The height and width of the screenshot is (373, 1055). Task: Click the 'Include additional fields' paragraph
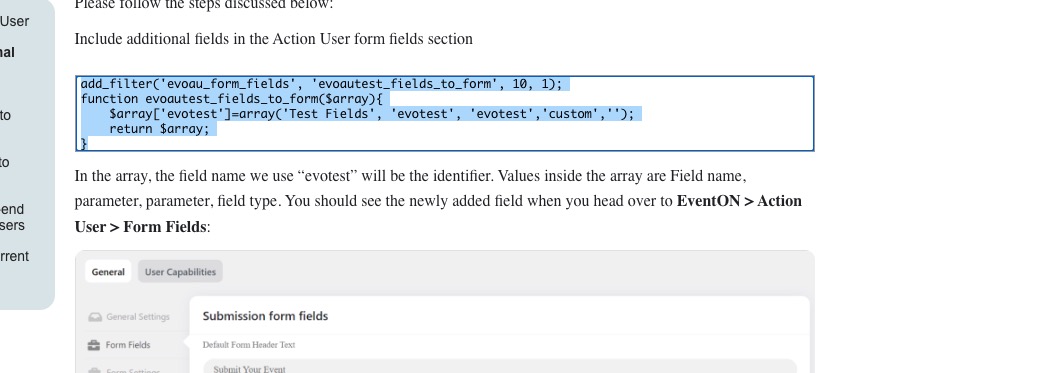coord(274,39)
